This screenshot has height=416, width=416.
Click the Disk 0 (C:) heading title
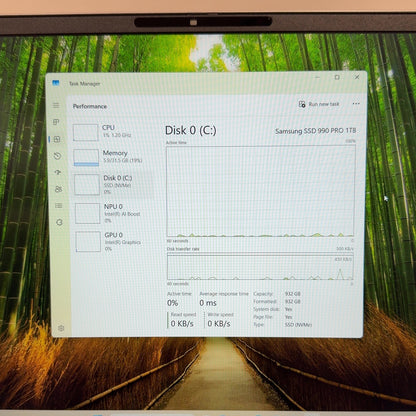[191, 130]
